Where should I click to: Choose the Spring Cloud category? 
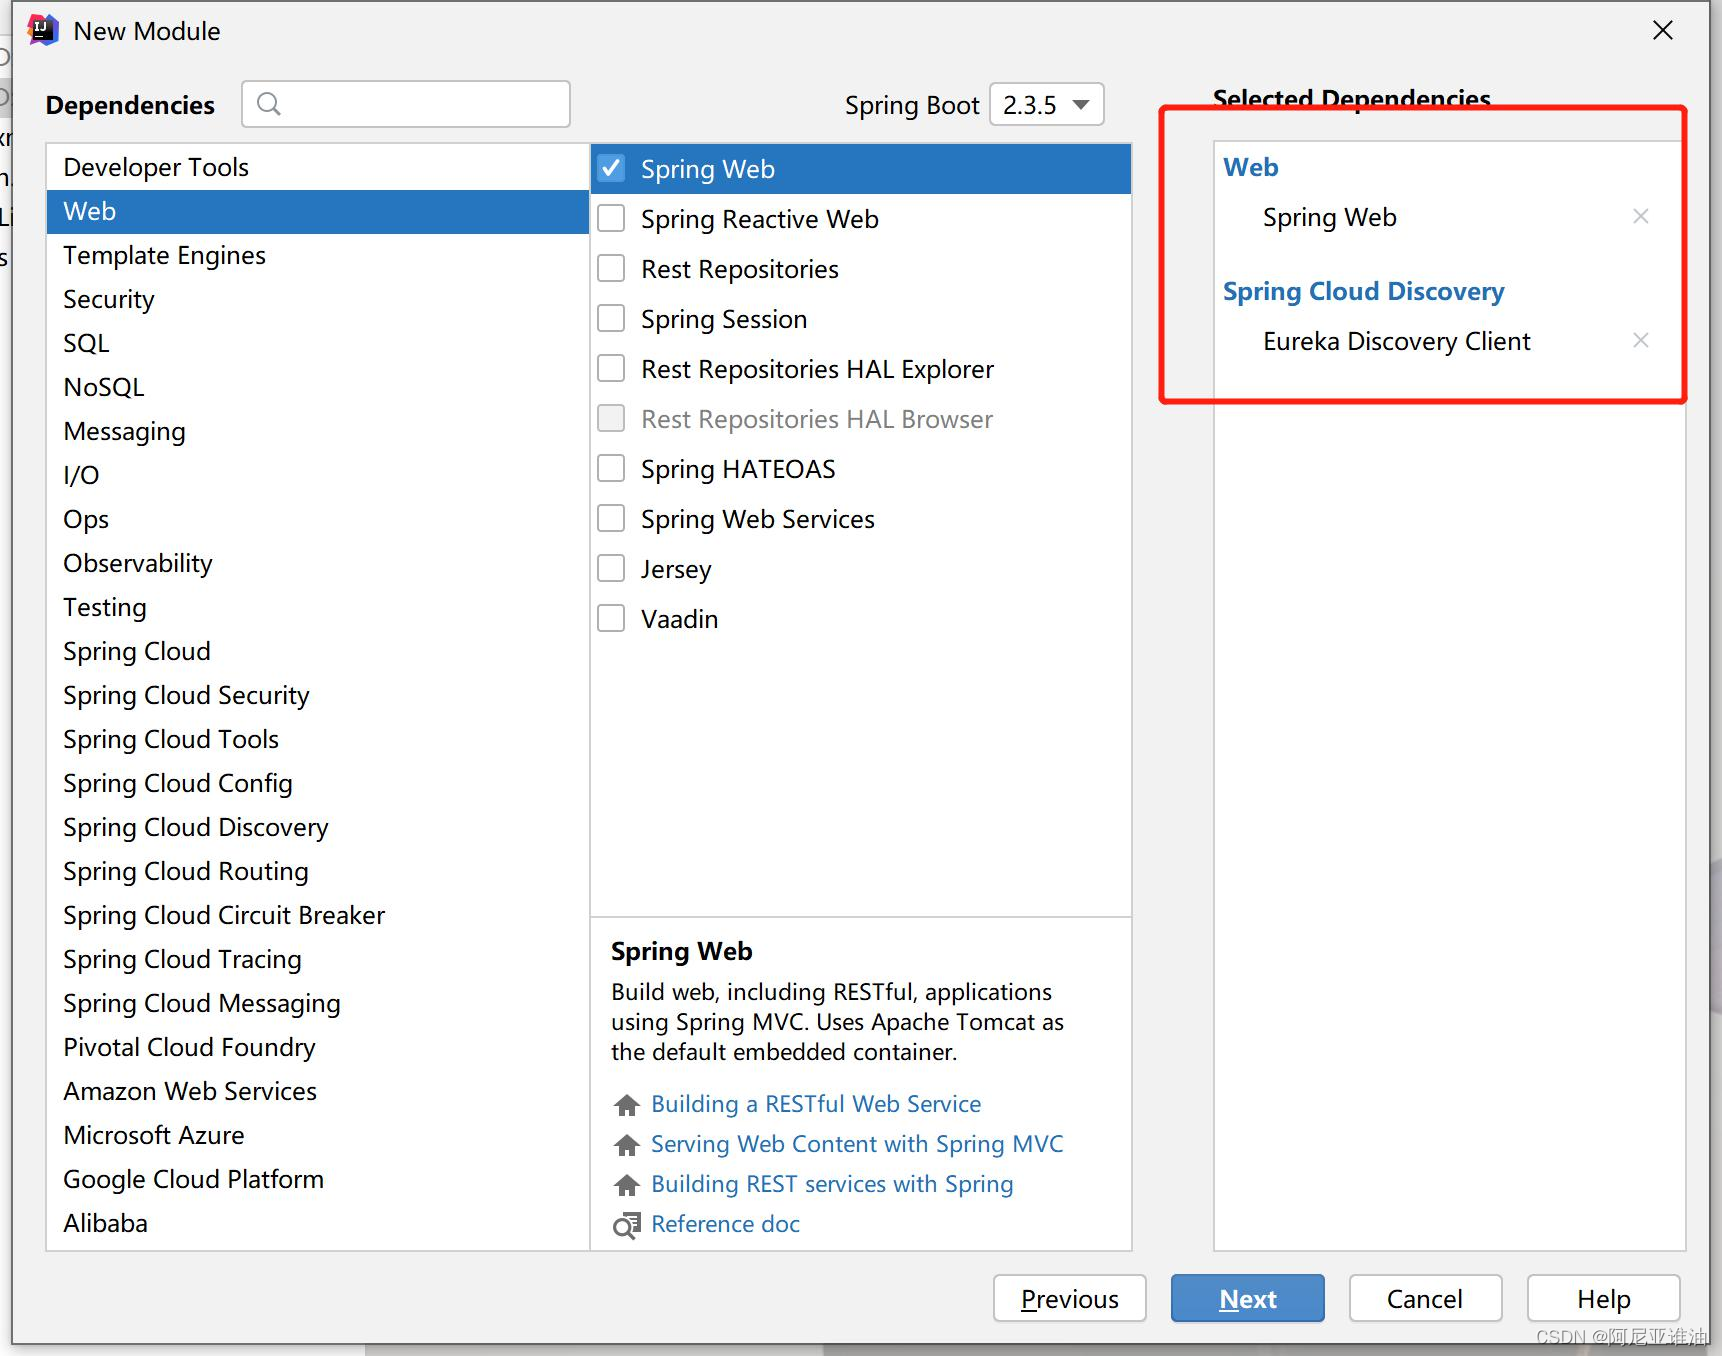click(317, 651)
